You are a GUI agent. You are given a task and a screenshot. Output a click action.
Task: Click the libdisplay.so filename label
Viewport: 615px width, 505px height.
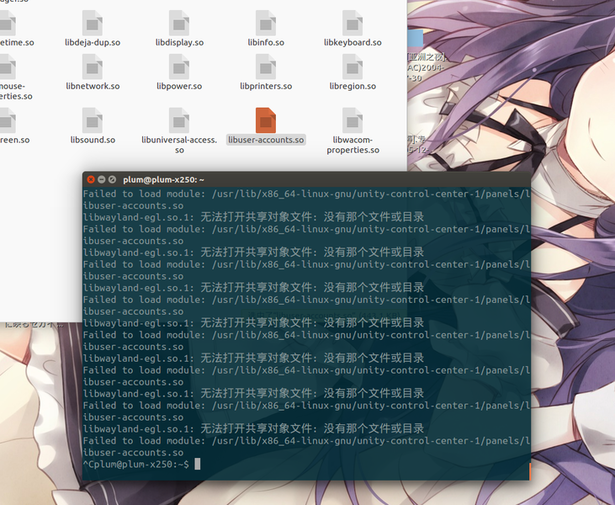click(x=179, y=42)
